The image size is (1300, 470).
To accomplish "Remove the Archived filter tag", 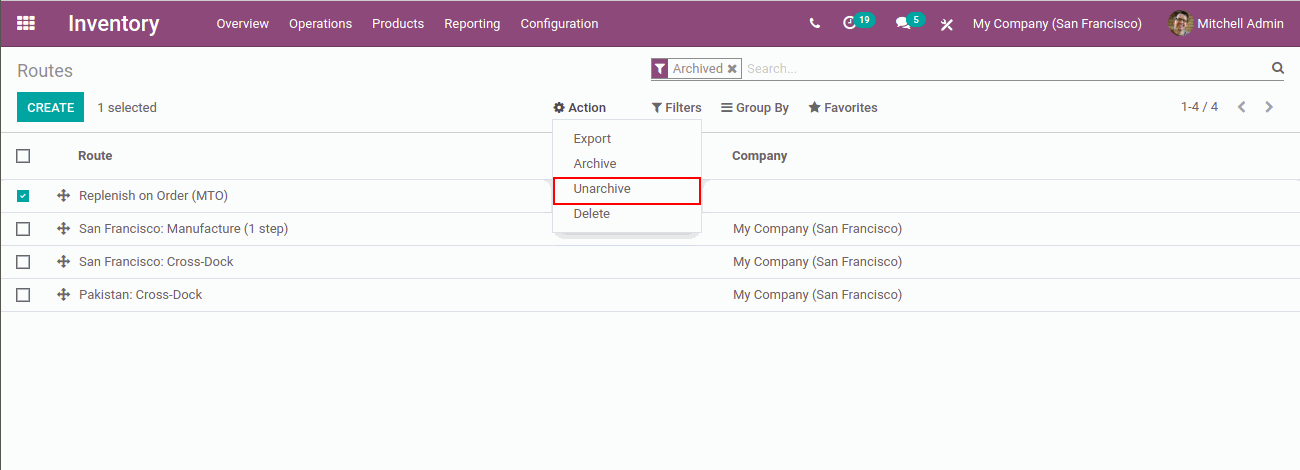I will point(732,69).
